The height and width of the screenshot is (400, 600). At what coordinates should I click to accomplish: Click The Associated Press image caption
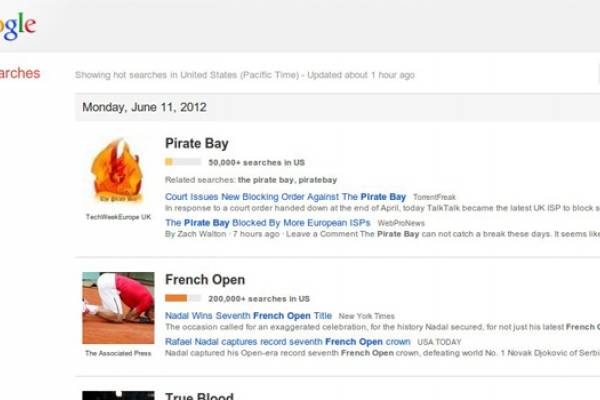coord(118,353)
